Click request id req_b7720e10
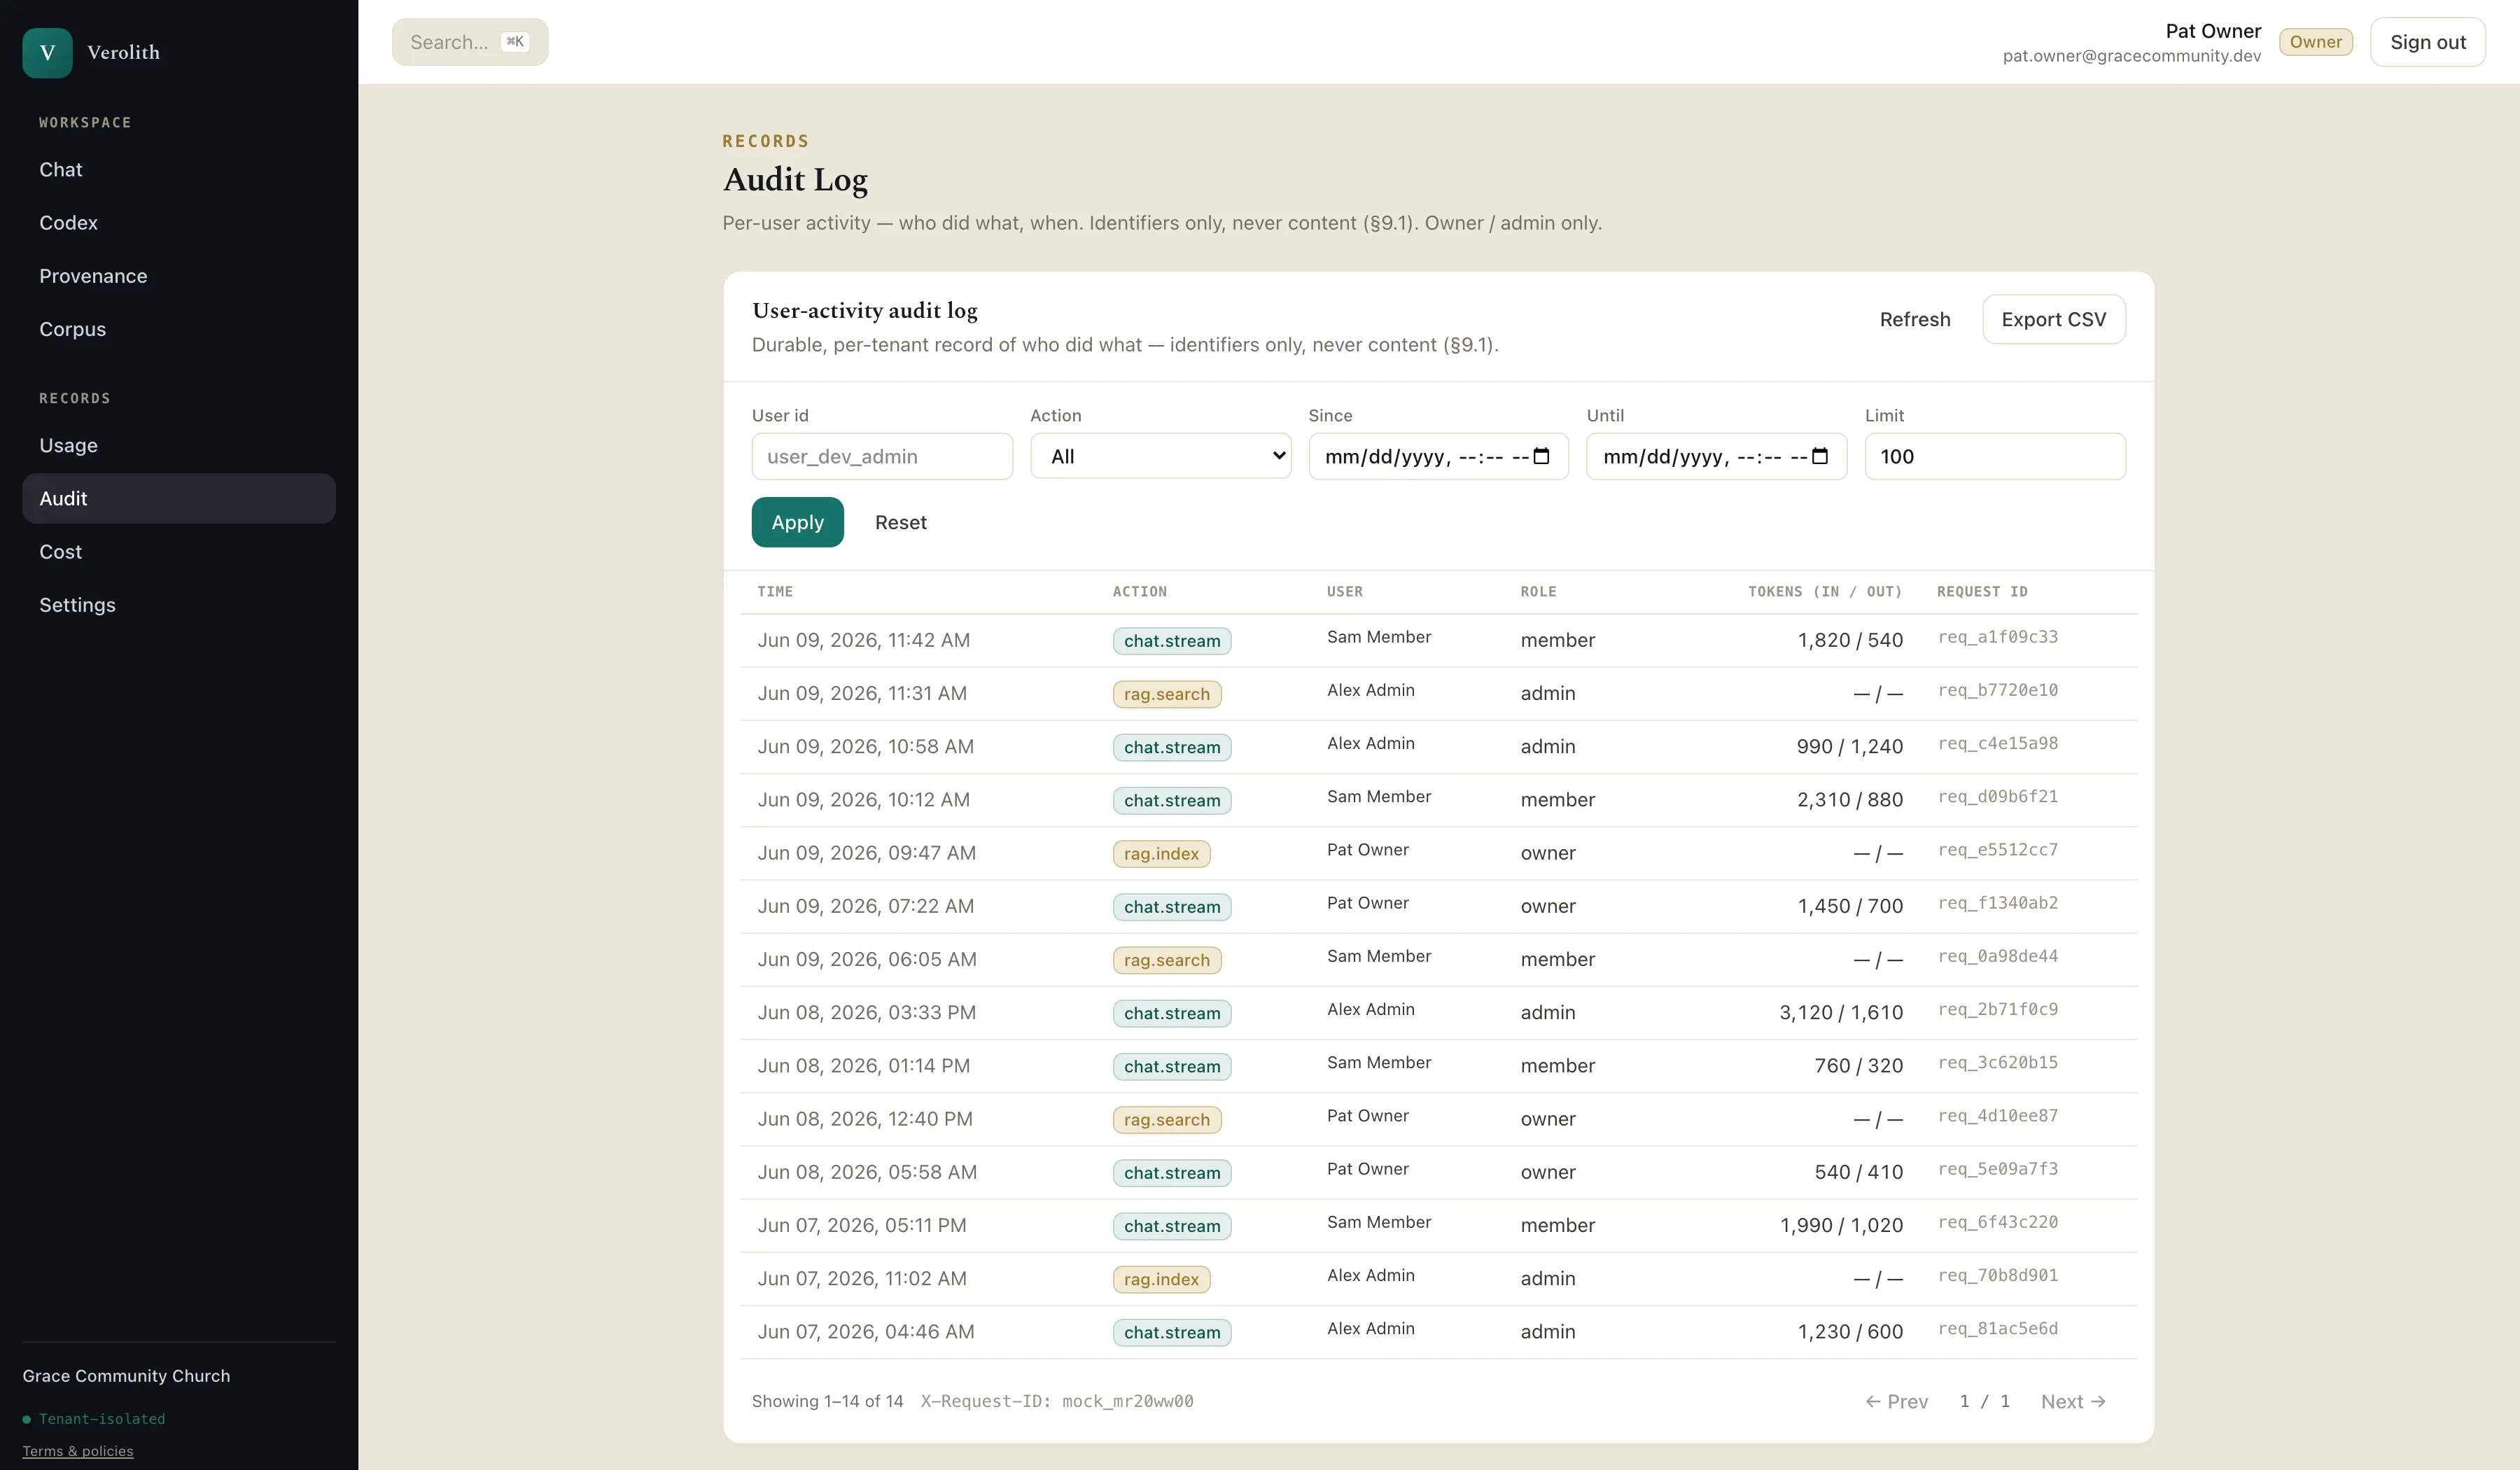The image size is (2520, 1470). (x=1998, y=690)
